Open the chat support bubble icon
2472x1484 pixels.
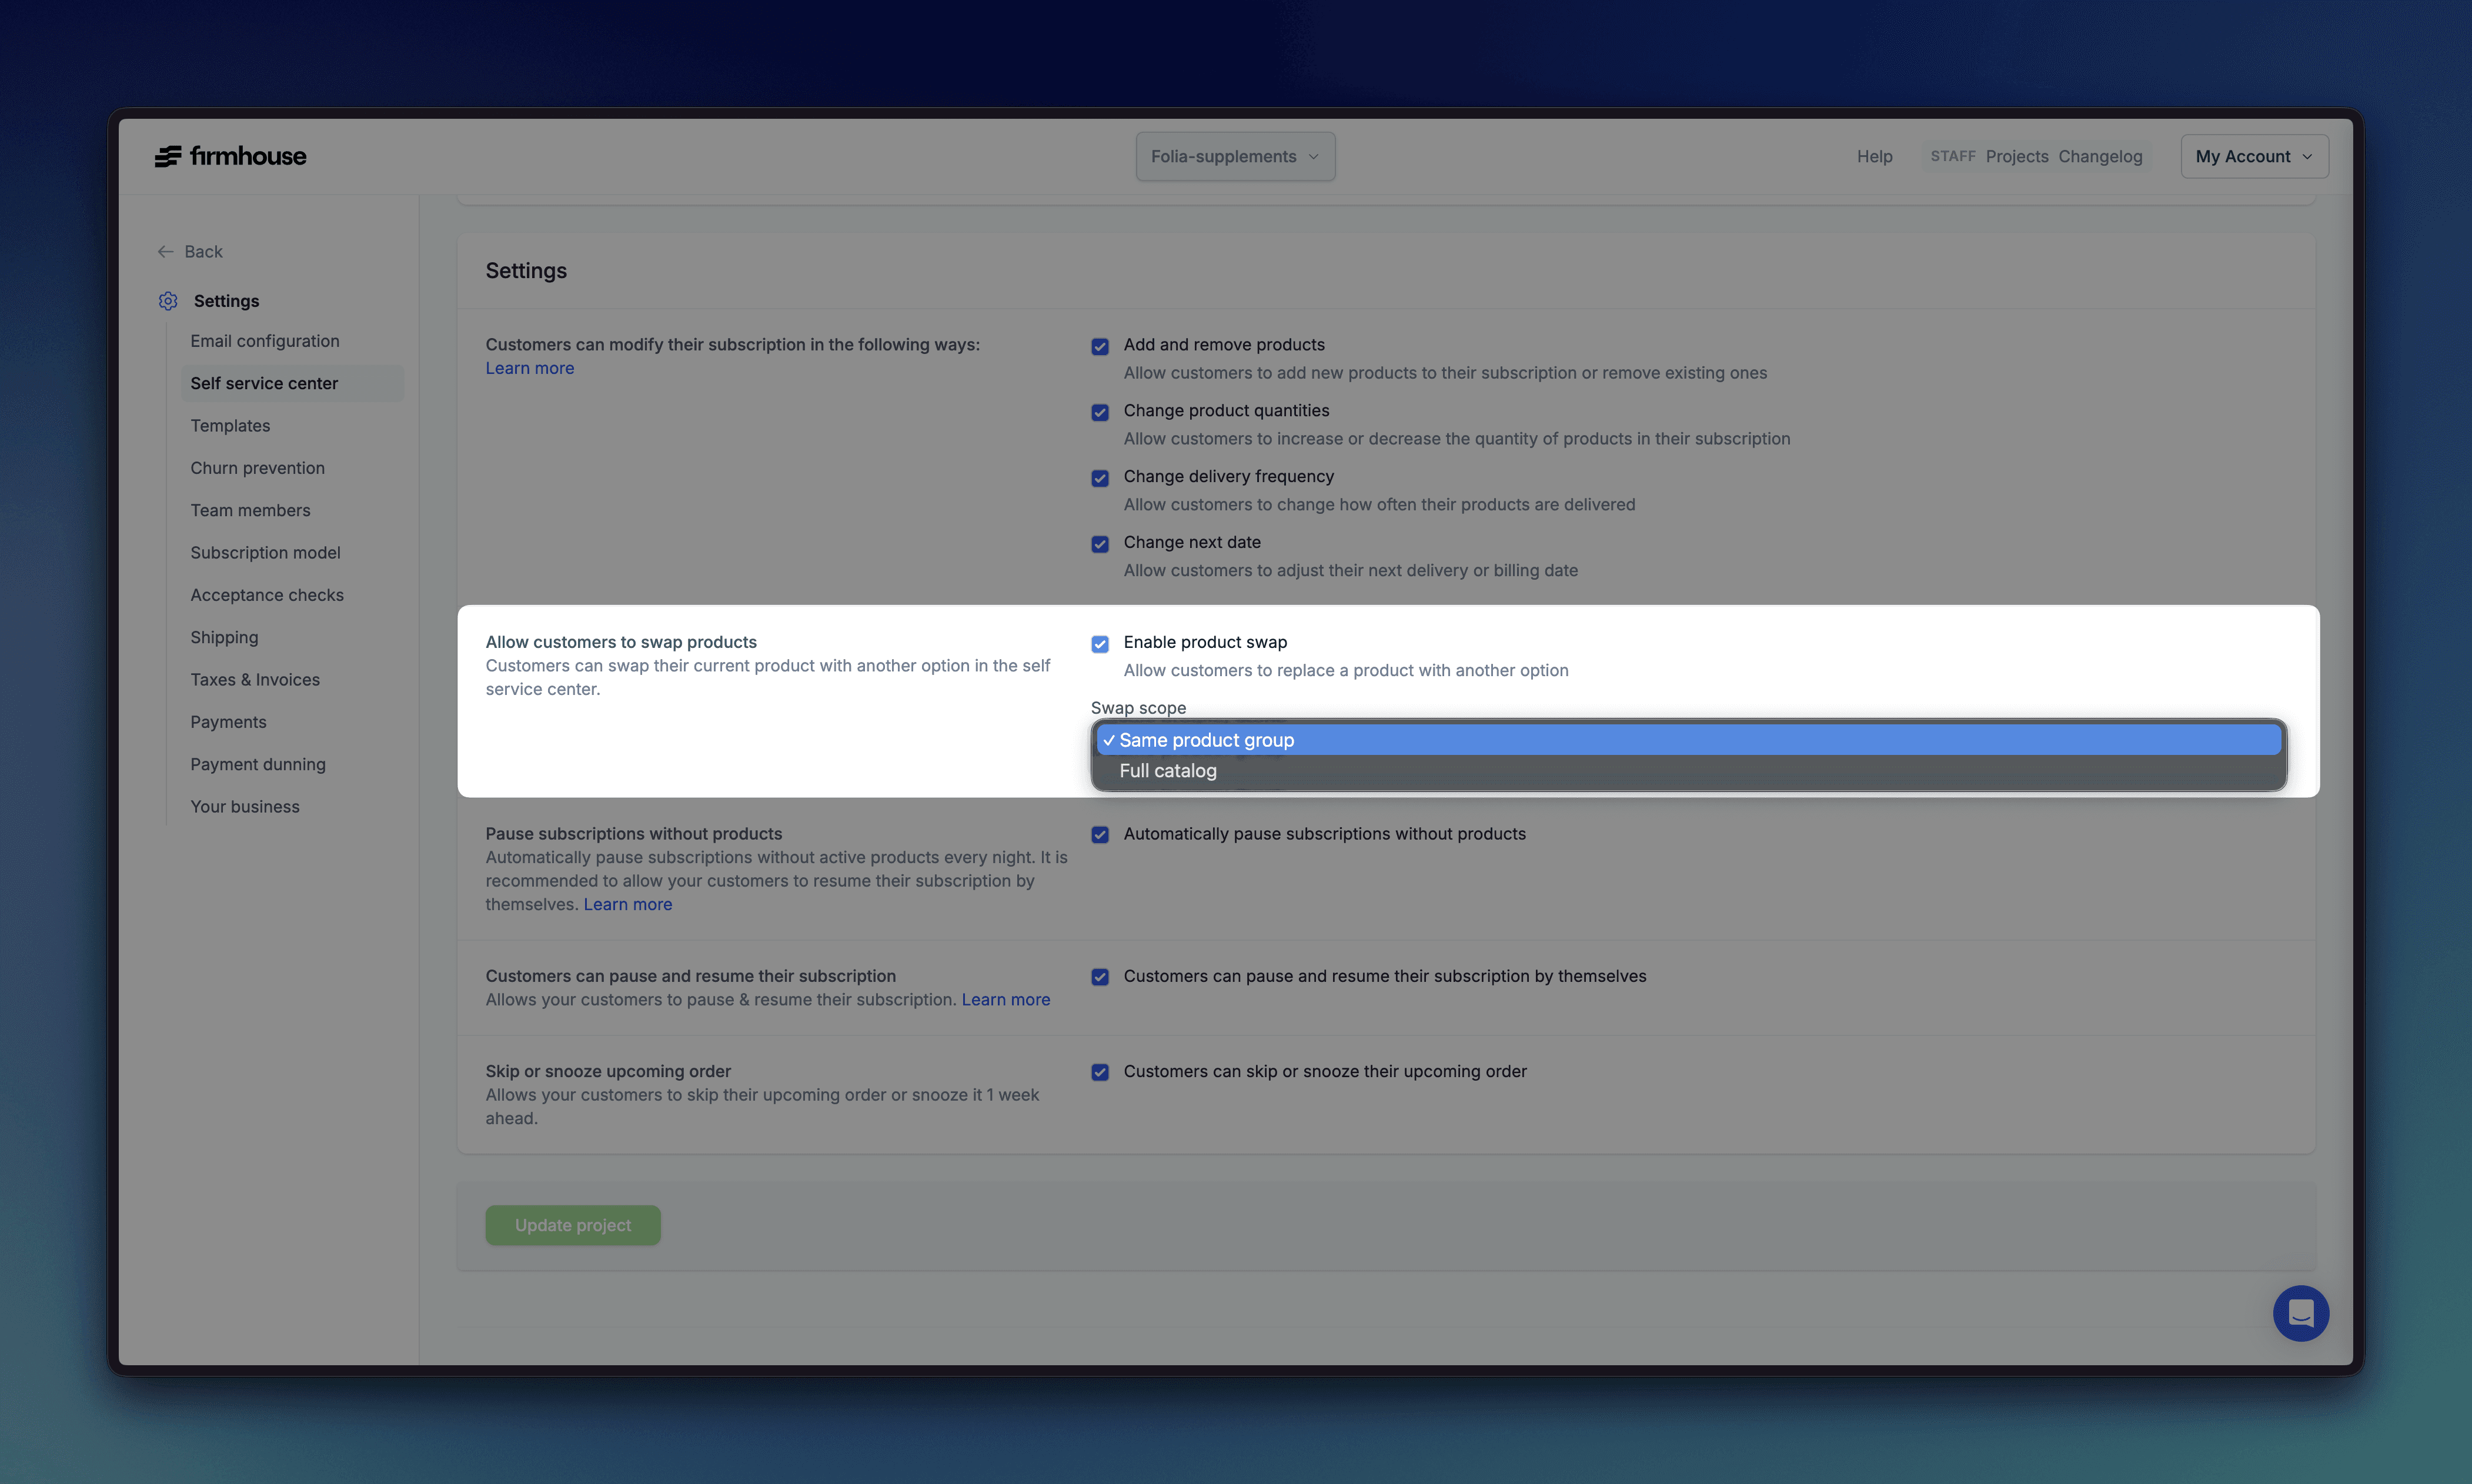tap(2300, 1312)
